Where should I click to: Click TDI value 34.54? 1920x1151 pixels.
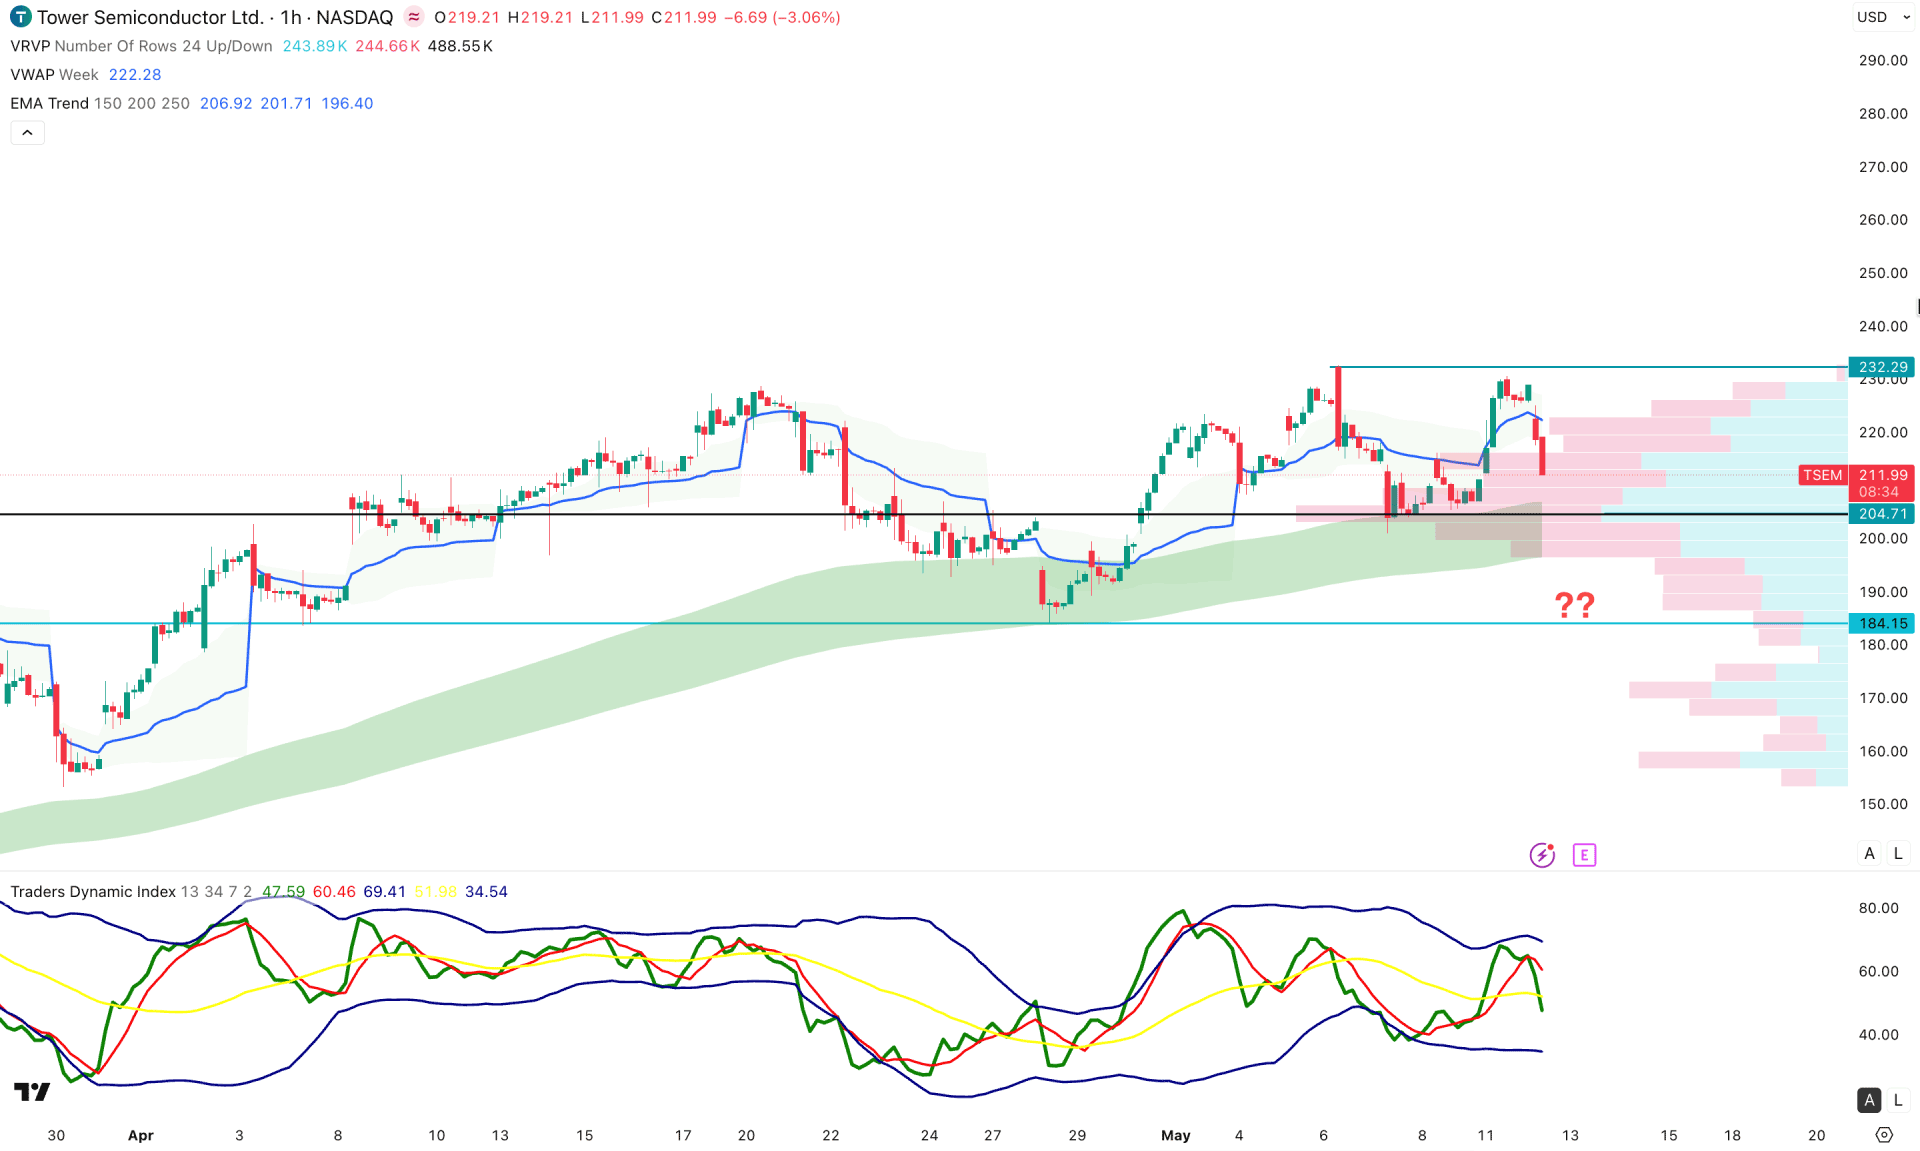point(486,892)
